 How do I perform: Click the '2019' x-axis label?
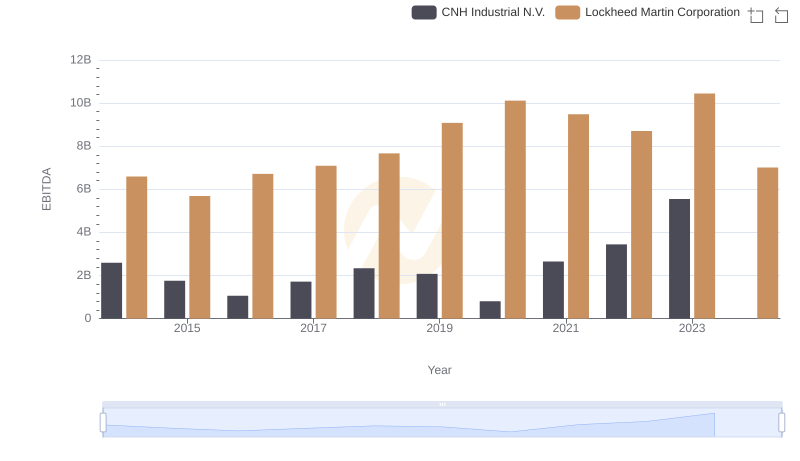[x=439, y=328]
